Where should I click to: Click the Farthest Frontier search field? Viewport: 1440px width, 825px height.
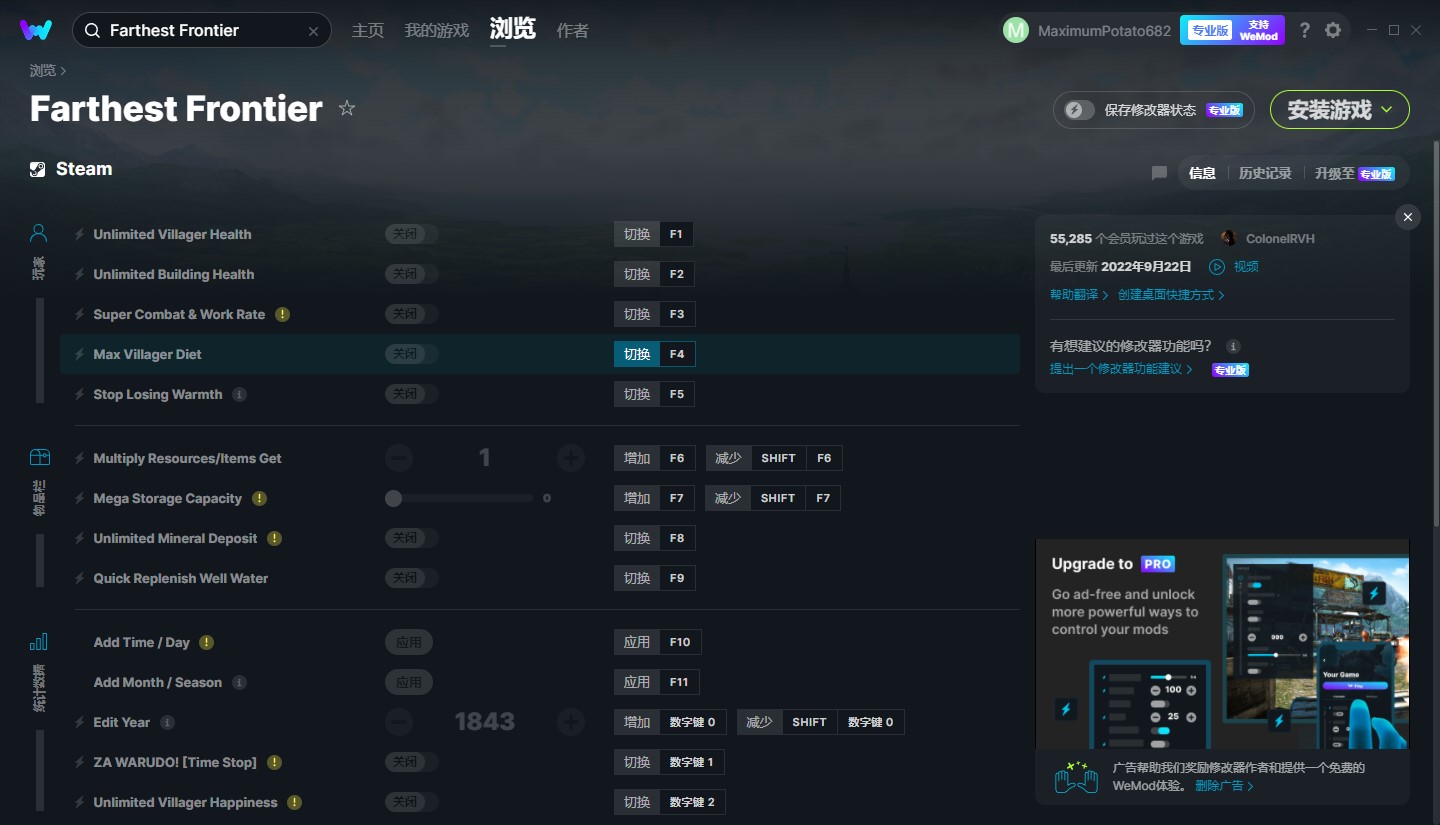point(201,31)
